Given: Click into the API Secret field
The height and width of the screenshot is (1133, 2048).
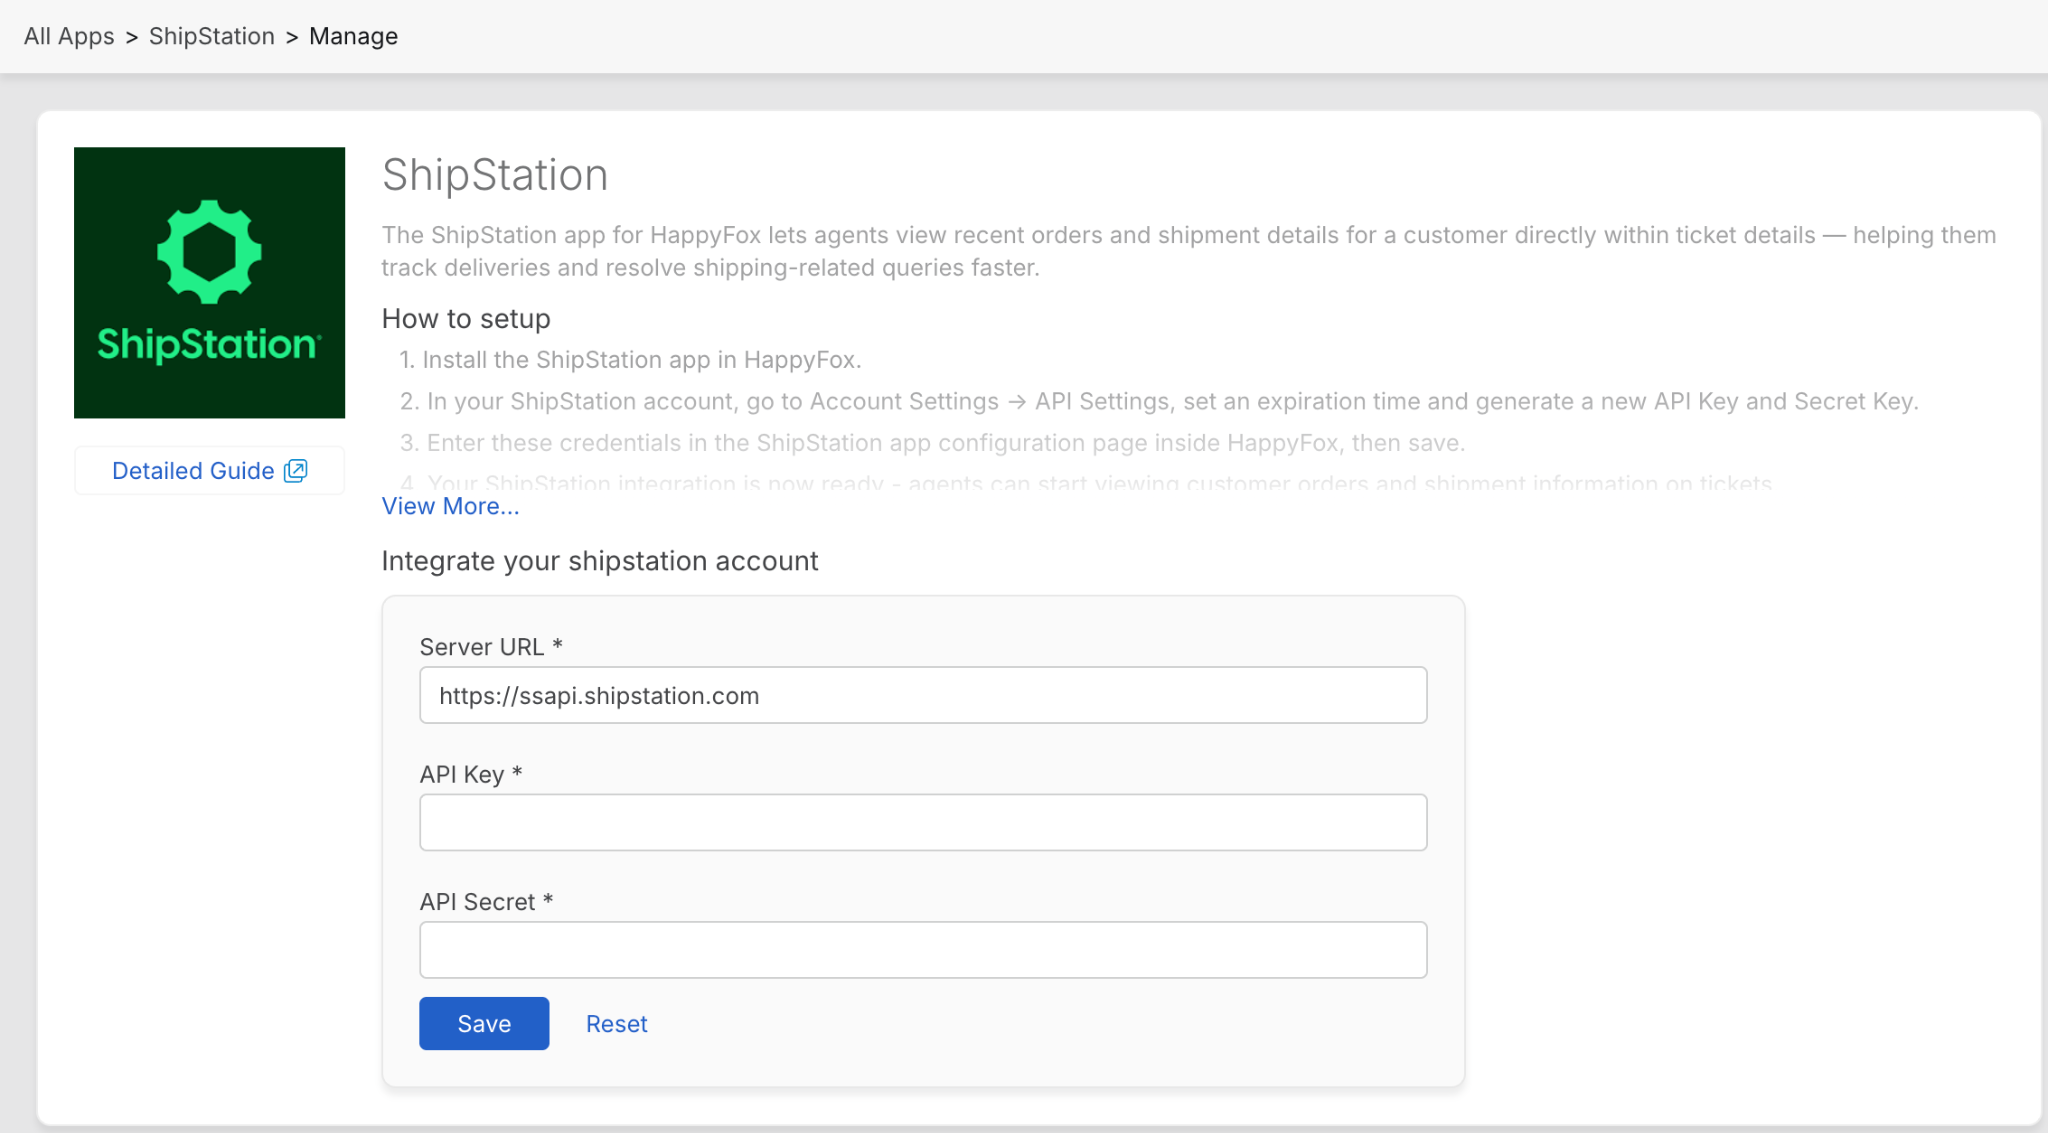Looking at the screenshot, I should point(922,950).
